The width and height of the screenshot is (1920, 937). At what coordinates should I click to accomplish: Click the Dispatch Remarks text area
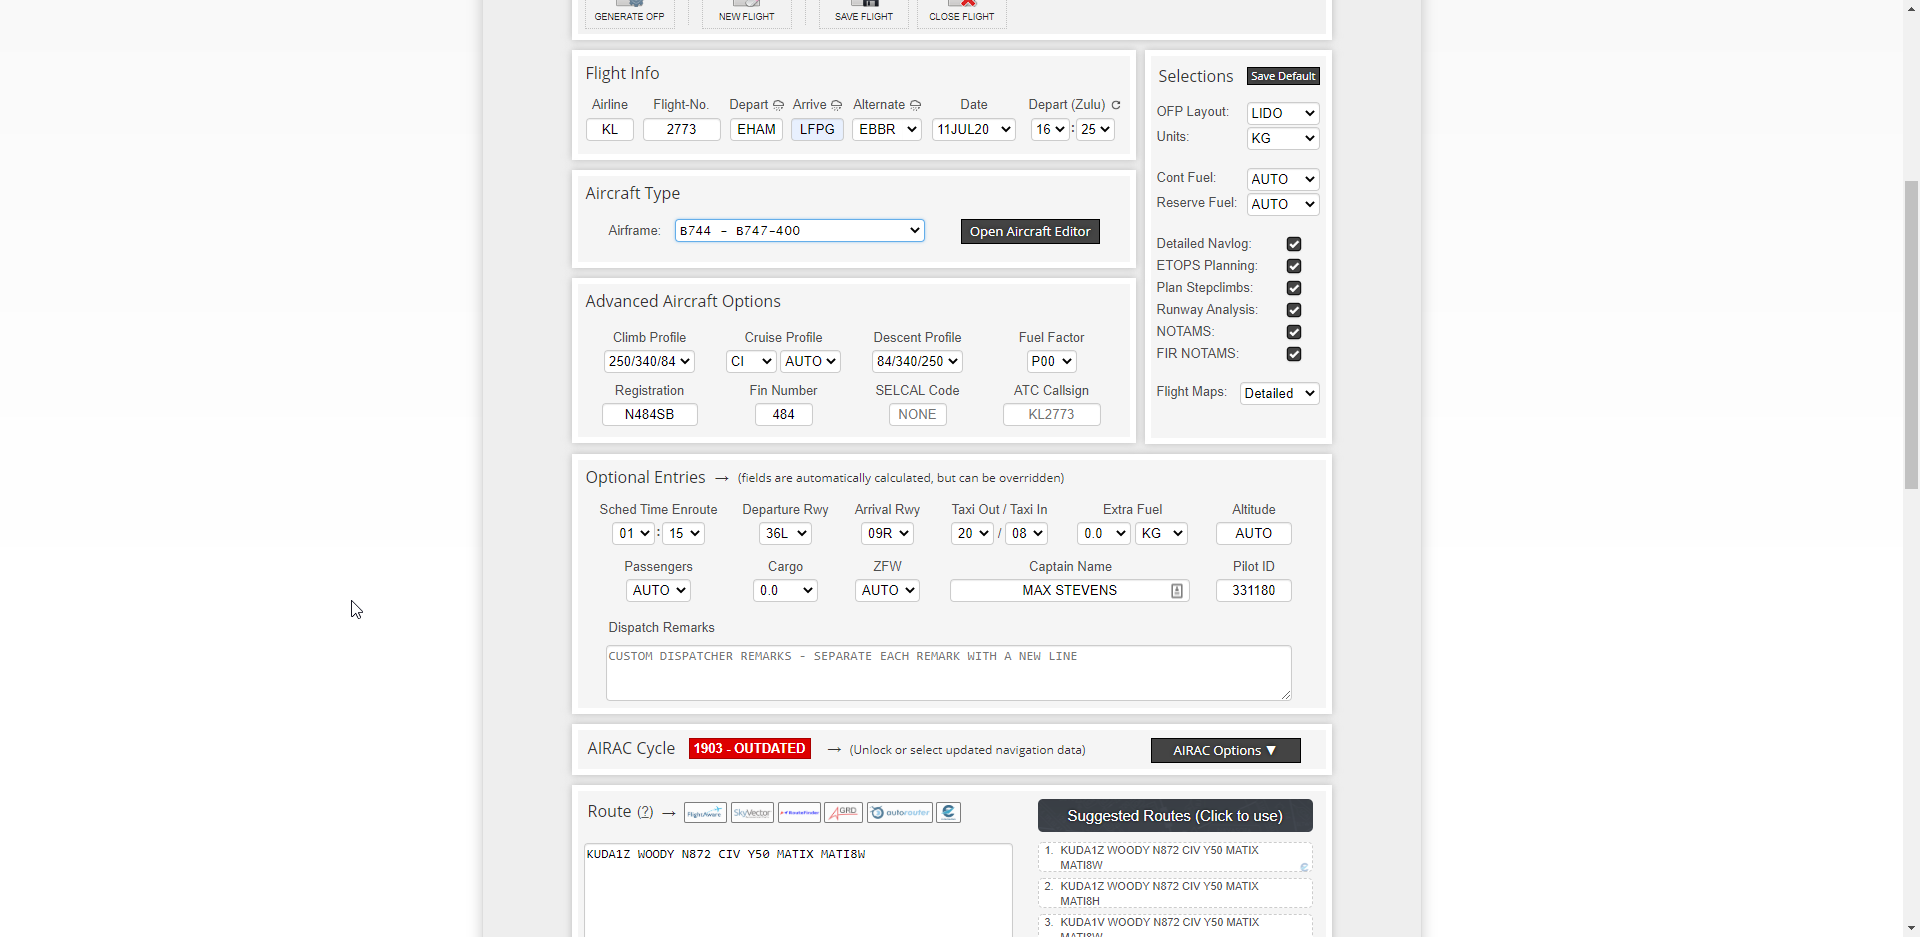tap(948, 673)
